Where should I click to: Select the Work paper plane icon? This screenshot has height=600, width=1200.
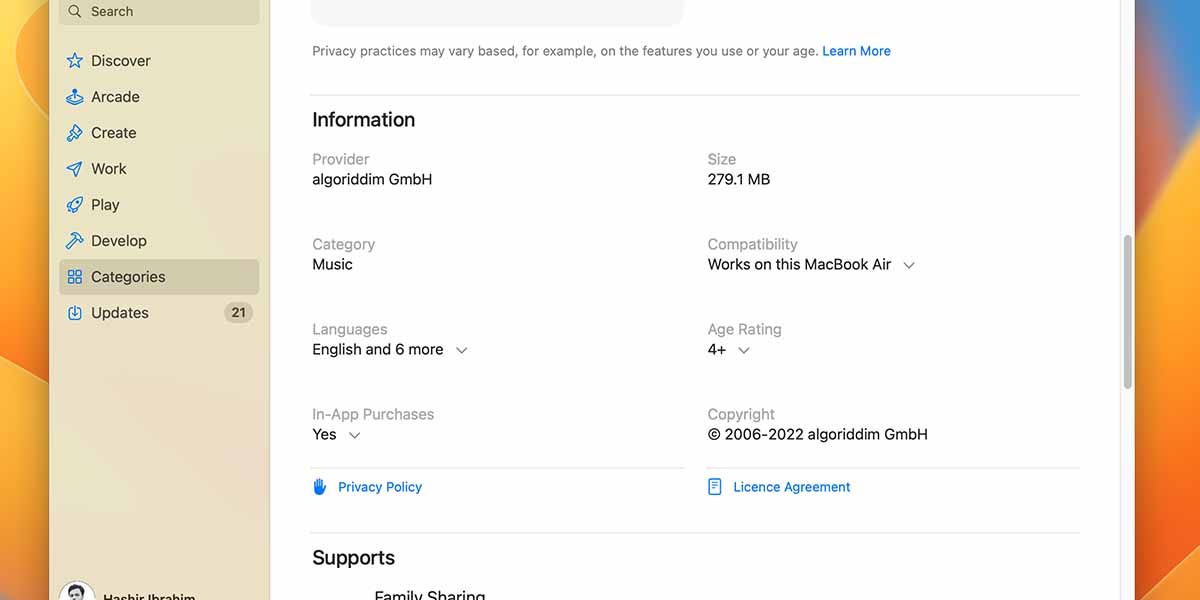pyautogui.click(x=75, y=169)
